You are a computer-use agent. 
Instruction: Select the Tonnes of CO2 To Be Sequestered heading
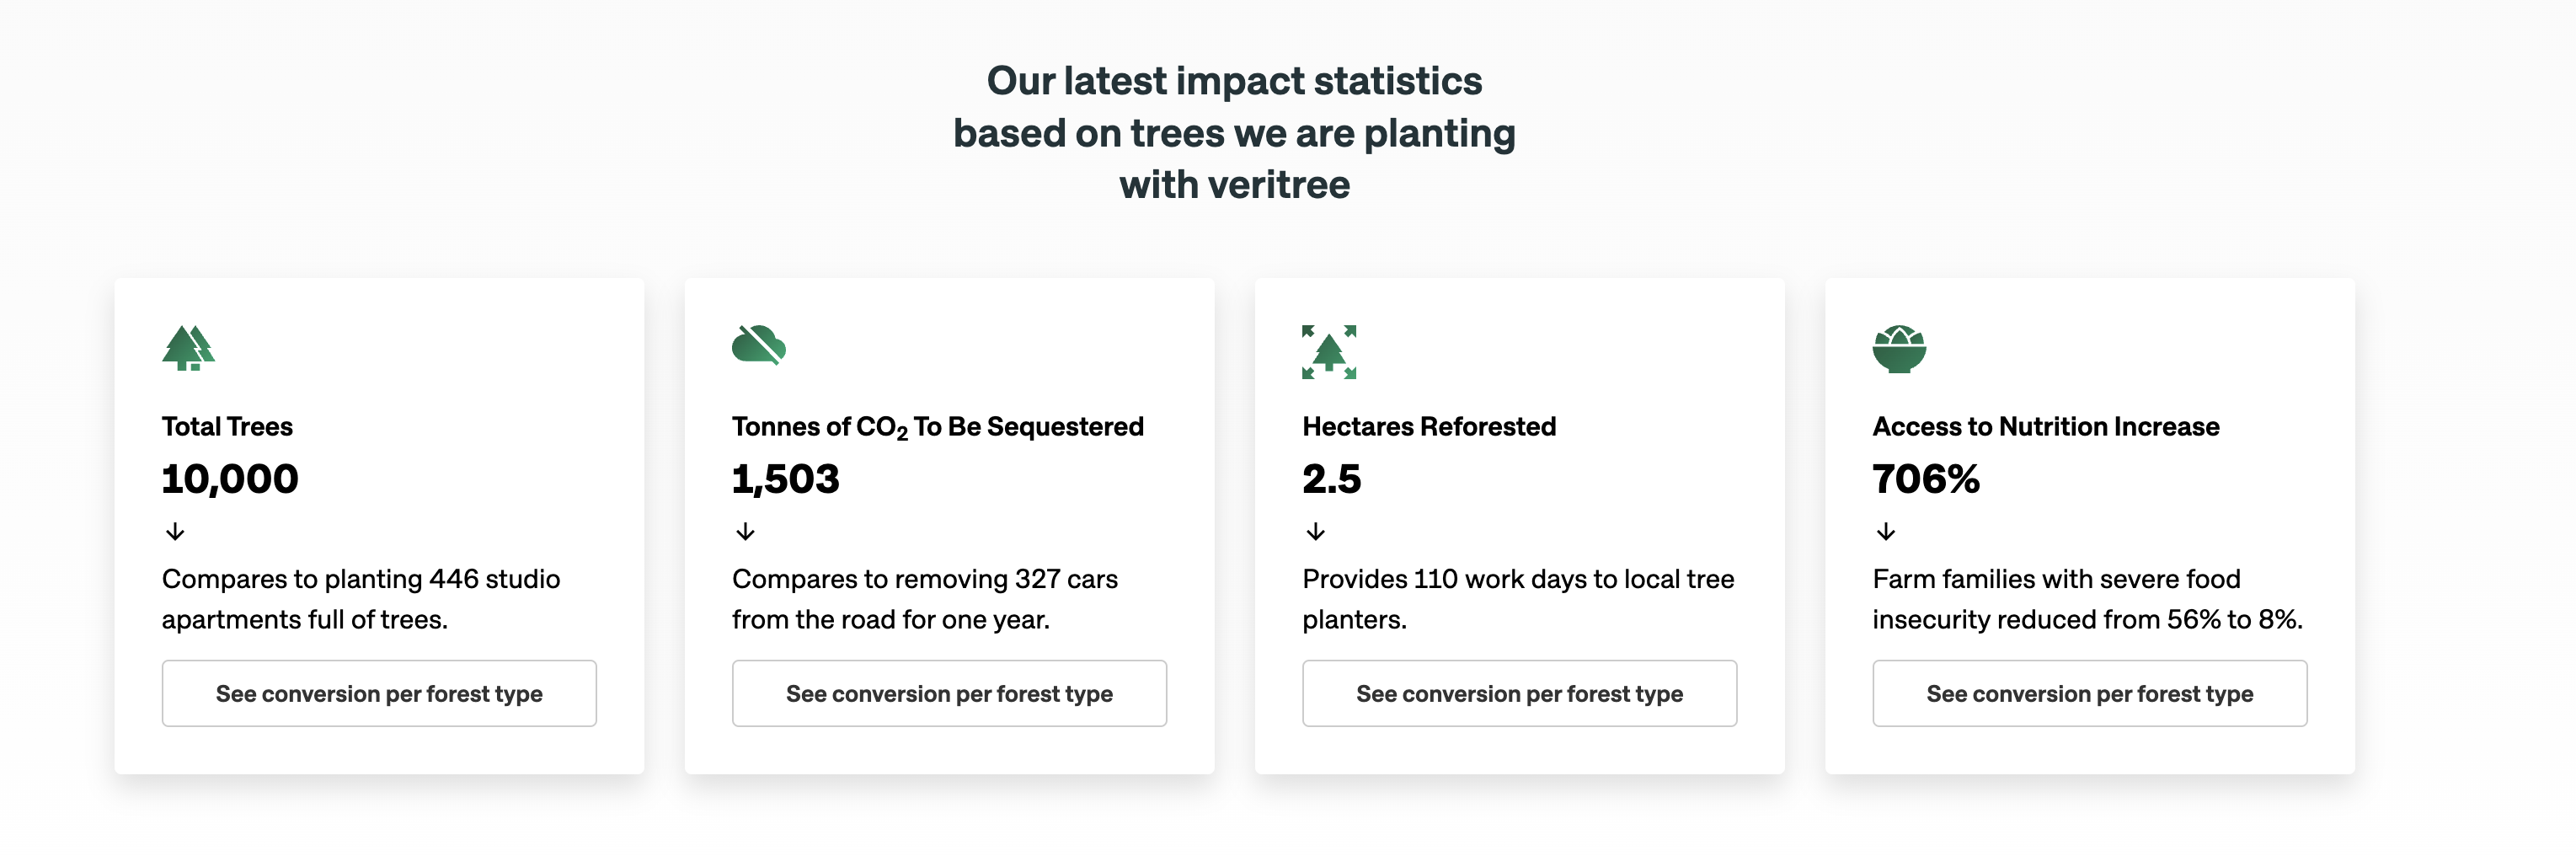click(937, 428)
